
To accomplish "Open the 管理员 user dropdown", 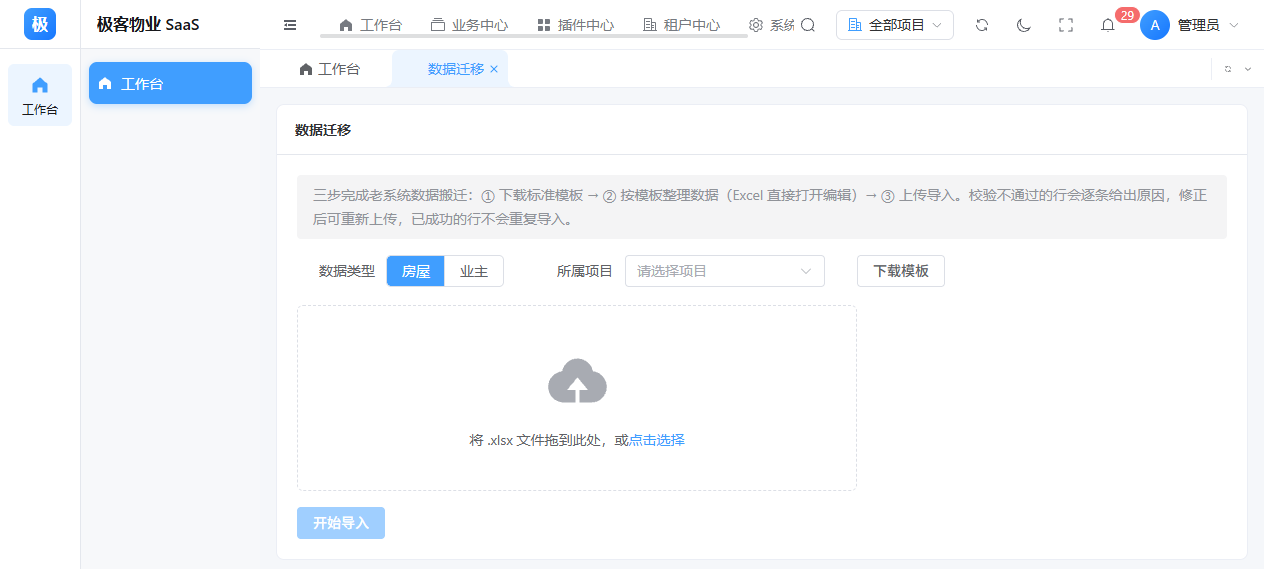I will point(1208,25).
